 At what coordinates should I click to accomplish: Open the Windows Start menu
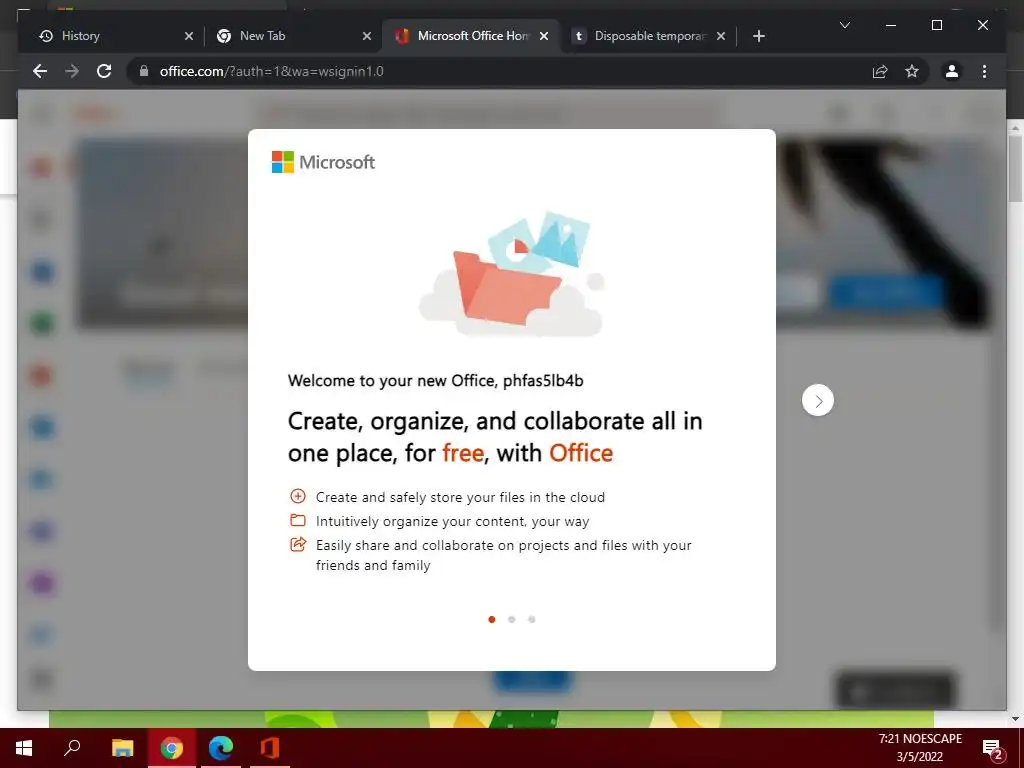pyautogui.click(x=24, y=748)
